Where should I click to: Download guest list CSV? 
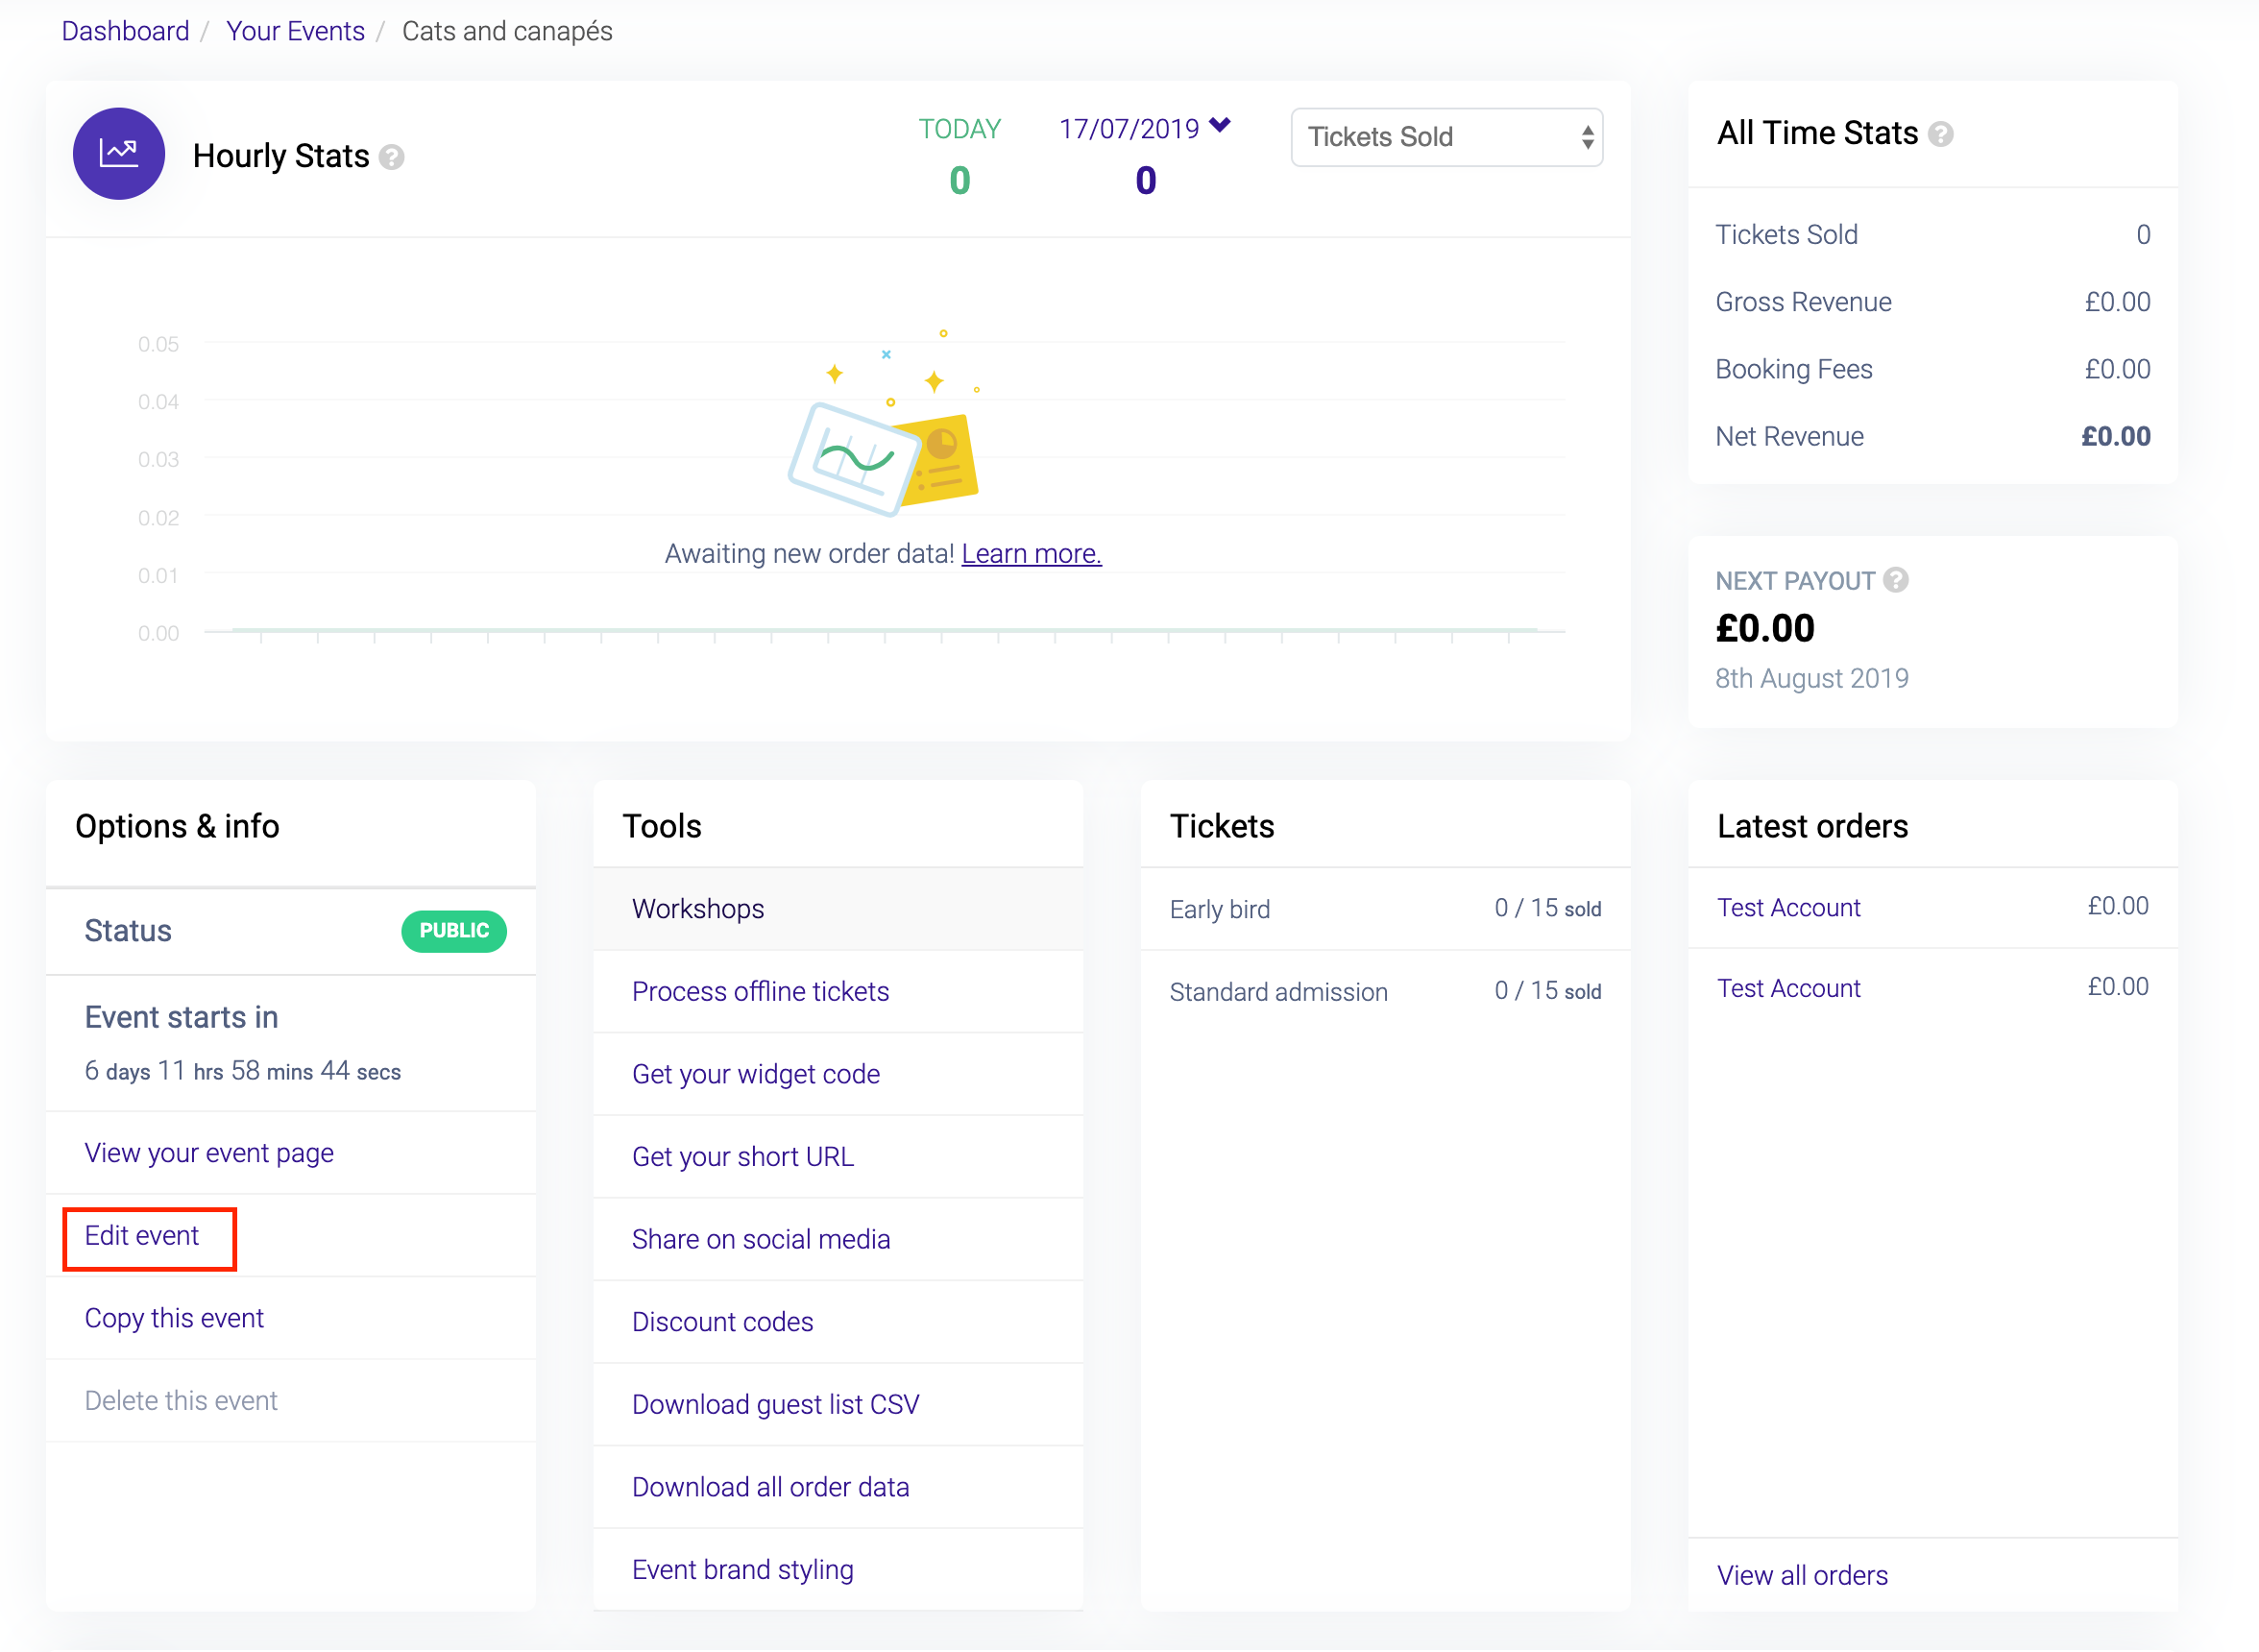pos(775,1404)
